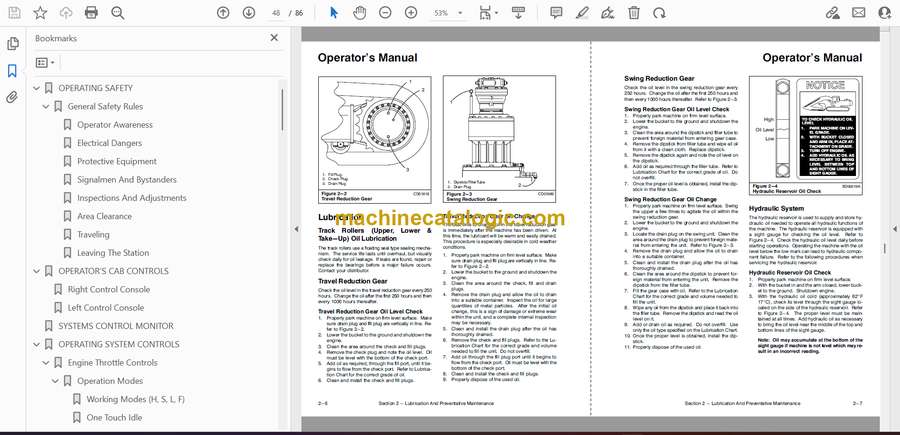The image size is (900, 435).
Task: Zoom in with the plus icon
Action: click(x=411, y=13)
